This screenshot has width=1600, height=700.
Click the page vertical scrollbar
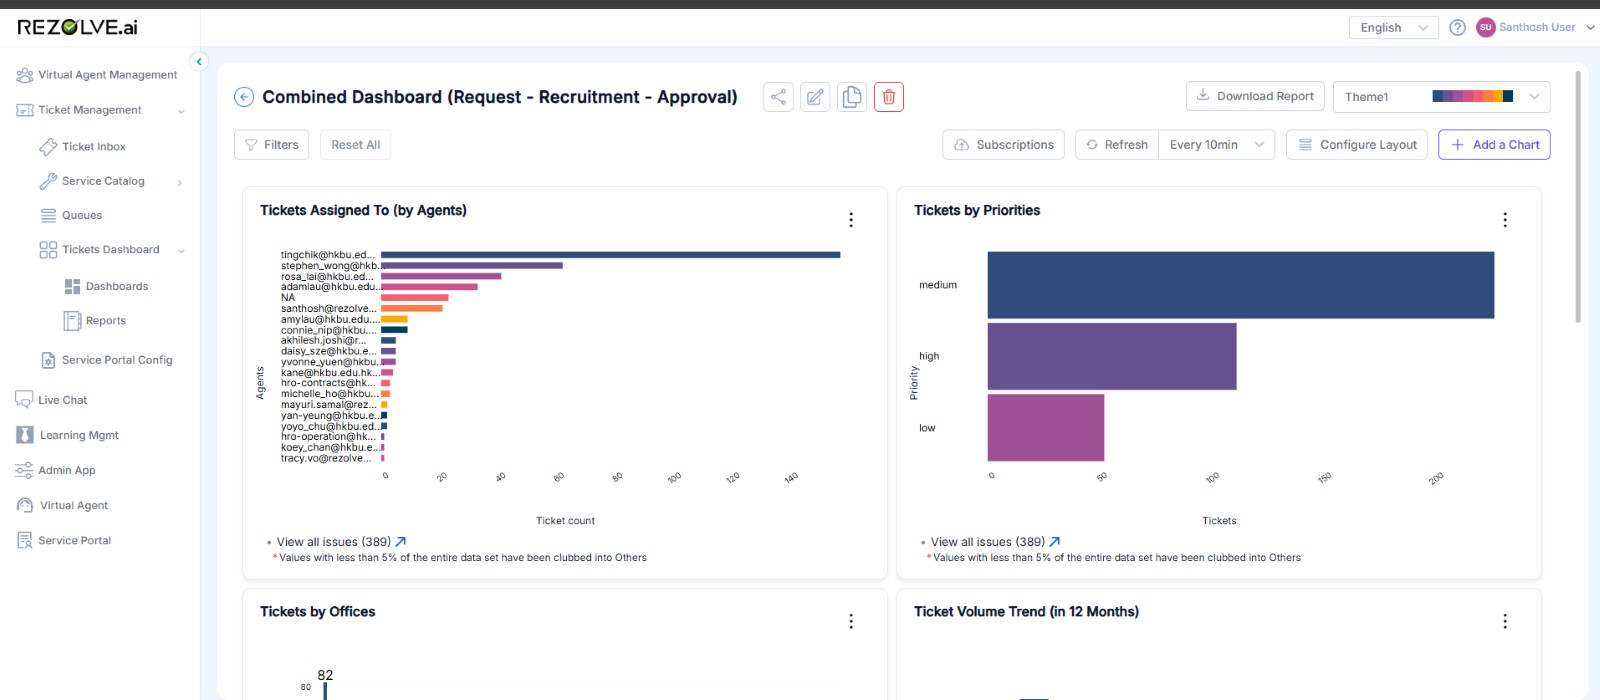(x=1578, y=196)
